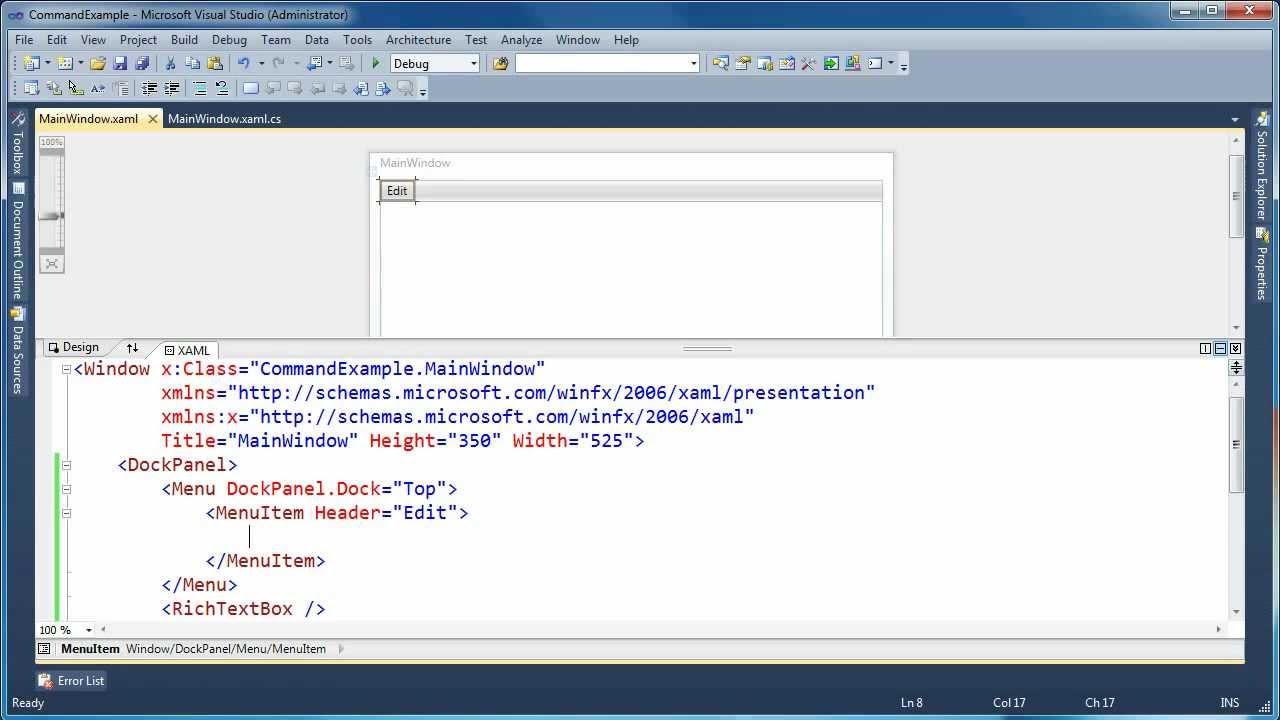Open the Toolbox side panel
1280x720 pixels.
[17, 142]
